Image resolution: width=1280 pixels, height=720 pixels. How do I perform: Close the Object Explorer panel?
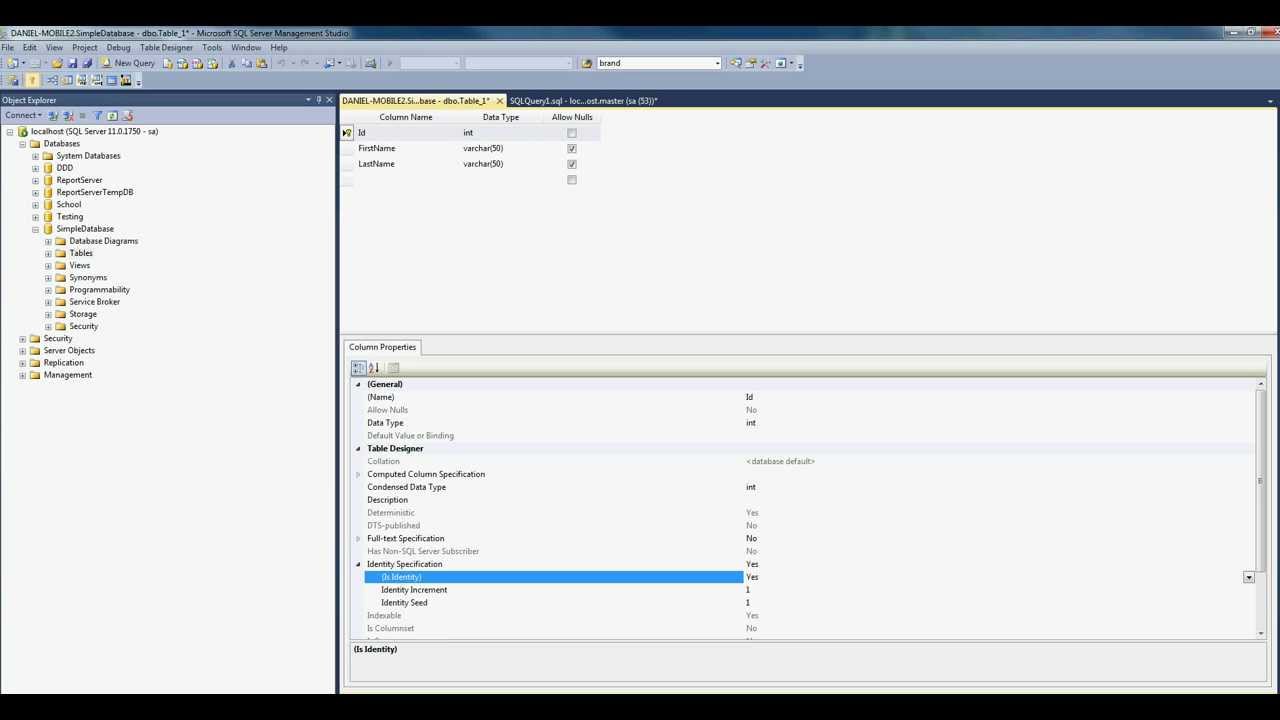[x=330, y=100]
